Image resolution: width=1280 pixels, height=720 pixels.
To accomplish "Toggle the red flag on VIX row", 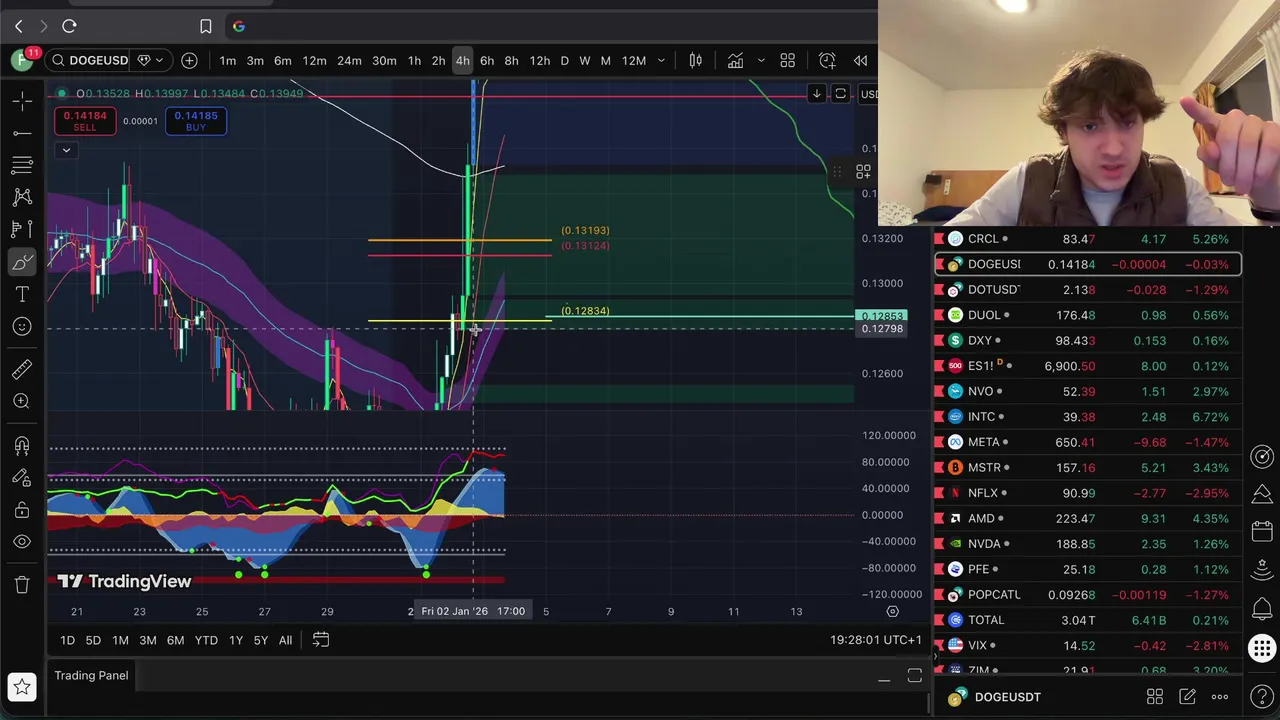I will (x=939, y=645).
